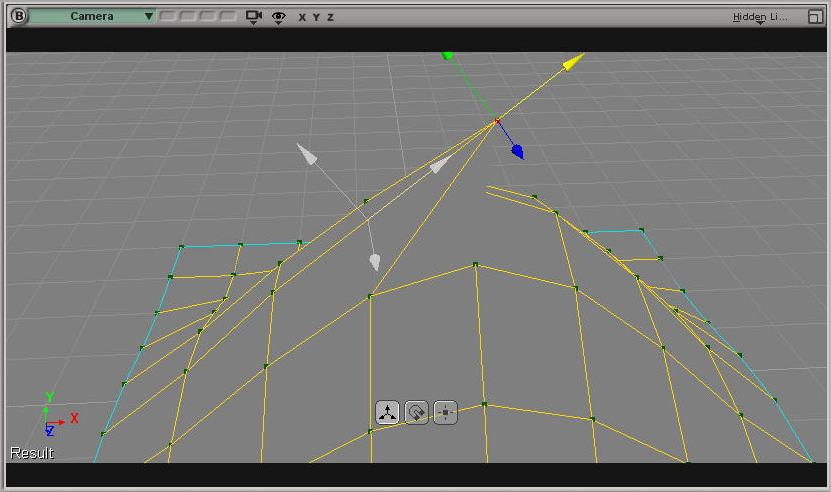The width and height of the screenshot is (831, 492).
Task: Open the eye show/hide menu
Action: (x=278, y=17)
